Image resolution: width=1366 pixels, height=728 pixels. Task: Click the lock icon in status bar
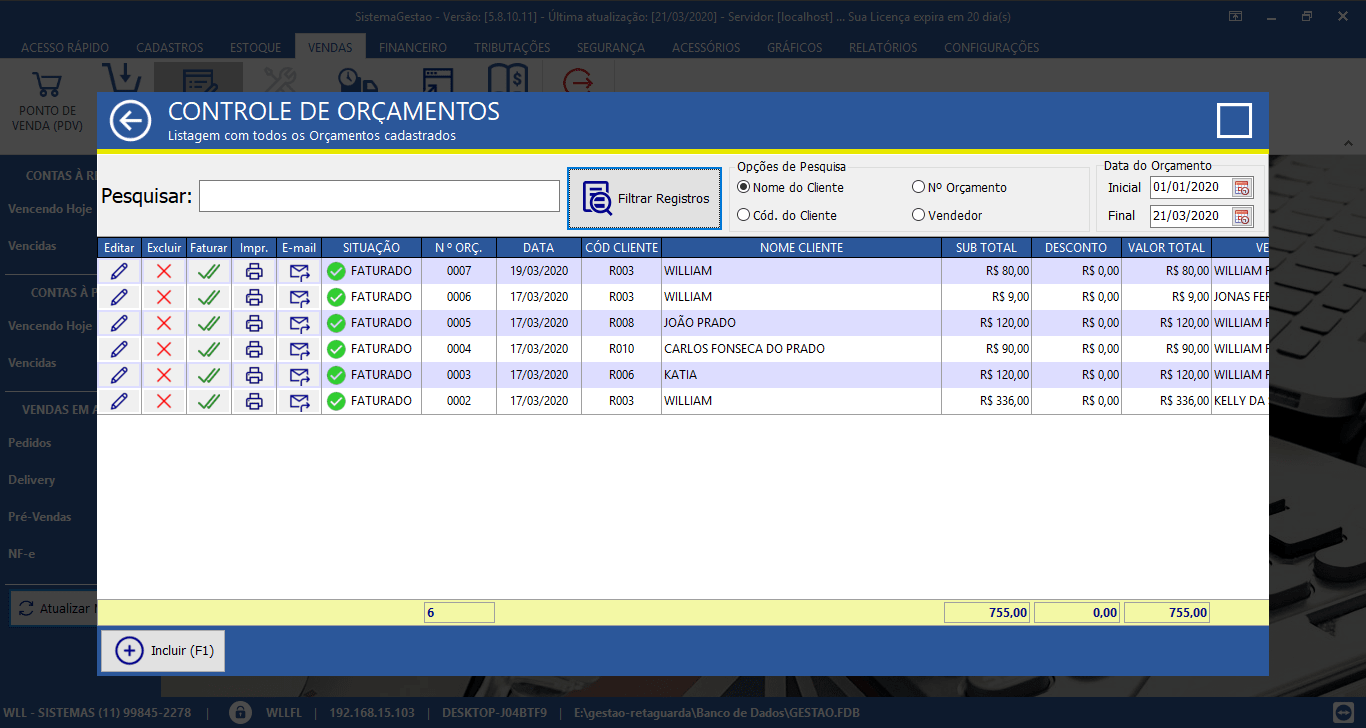(x=239, y=712)
